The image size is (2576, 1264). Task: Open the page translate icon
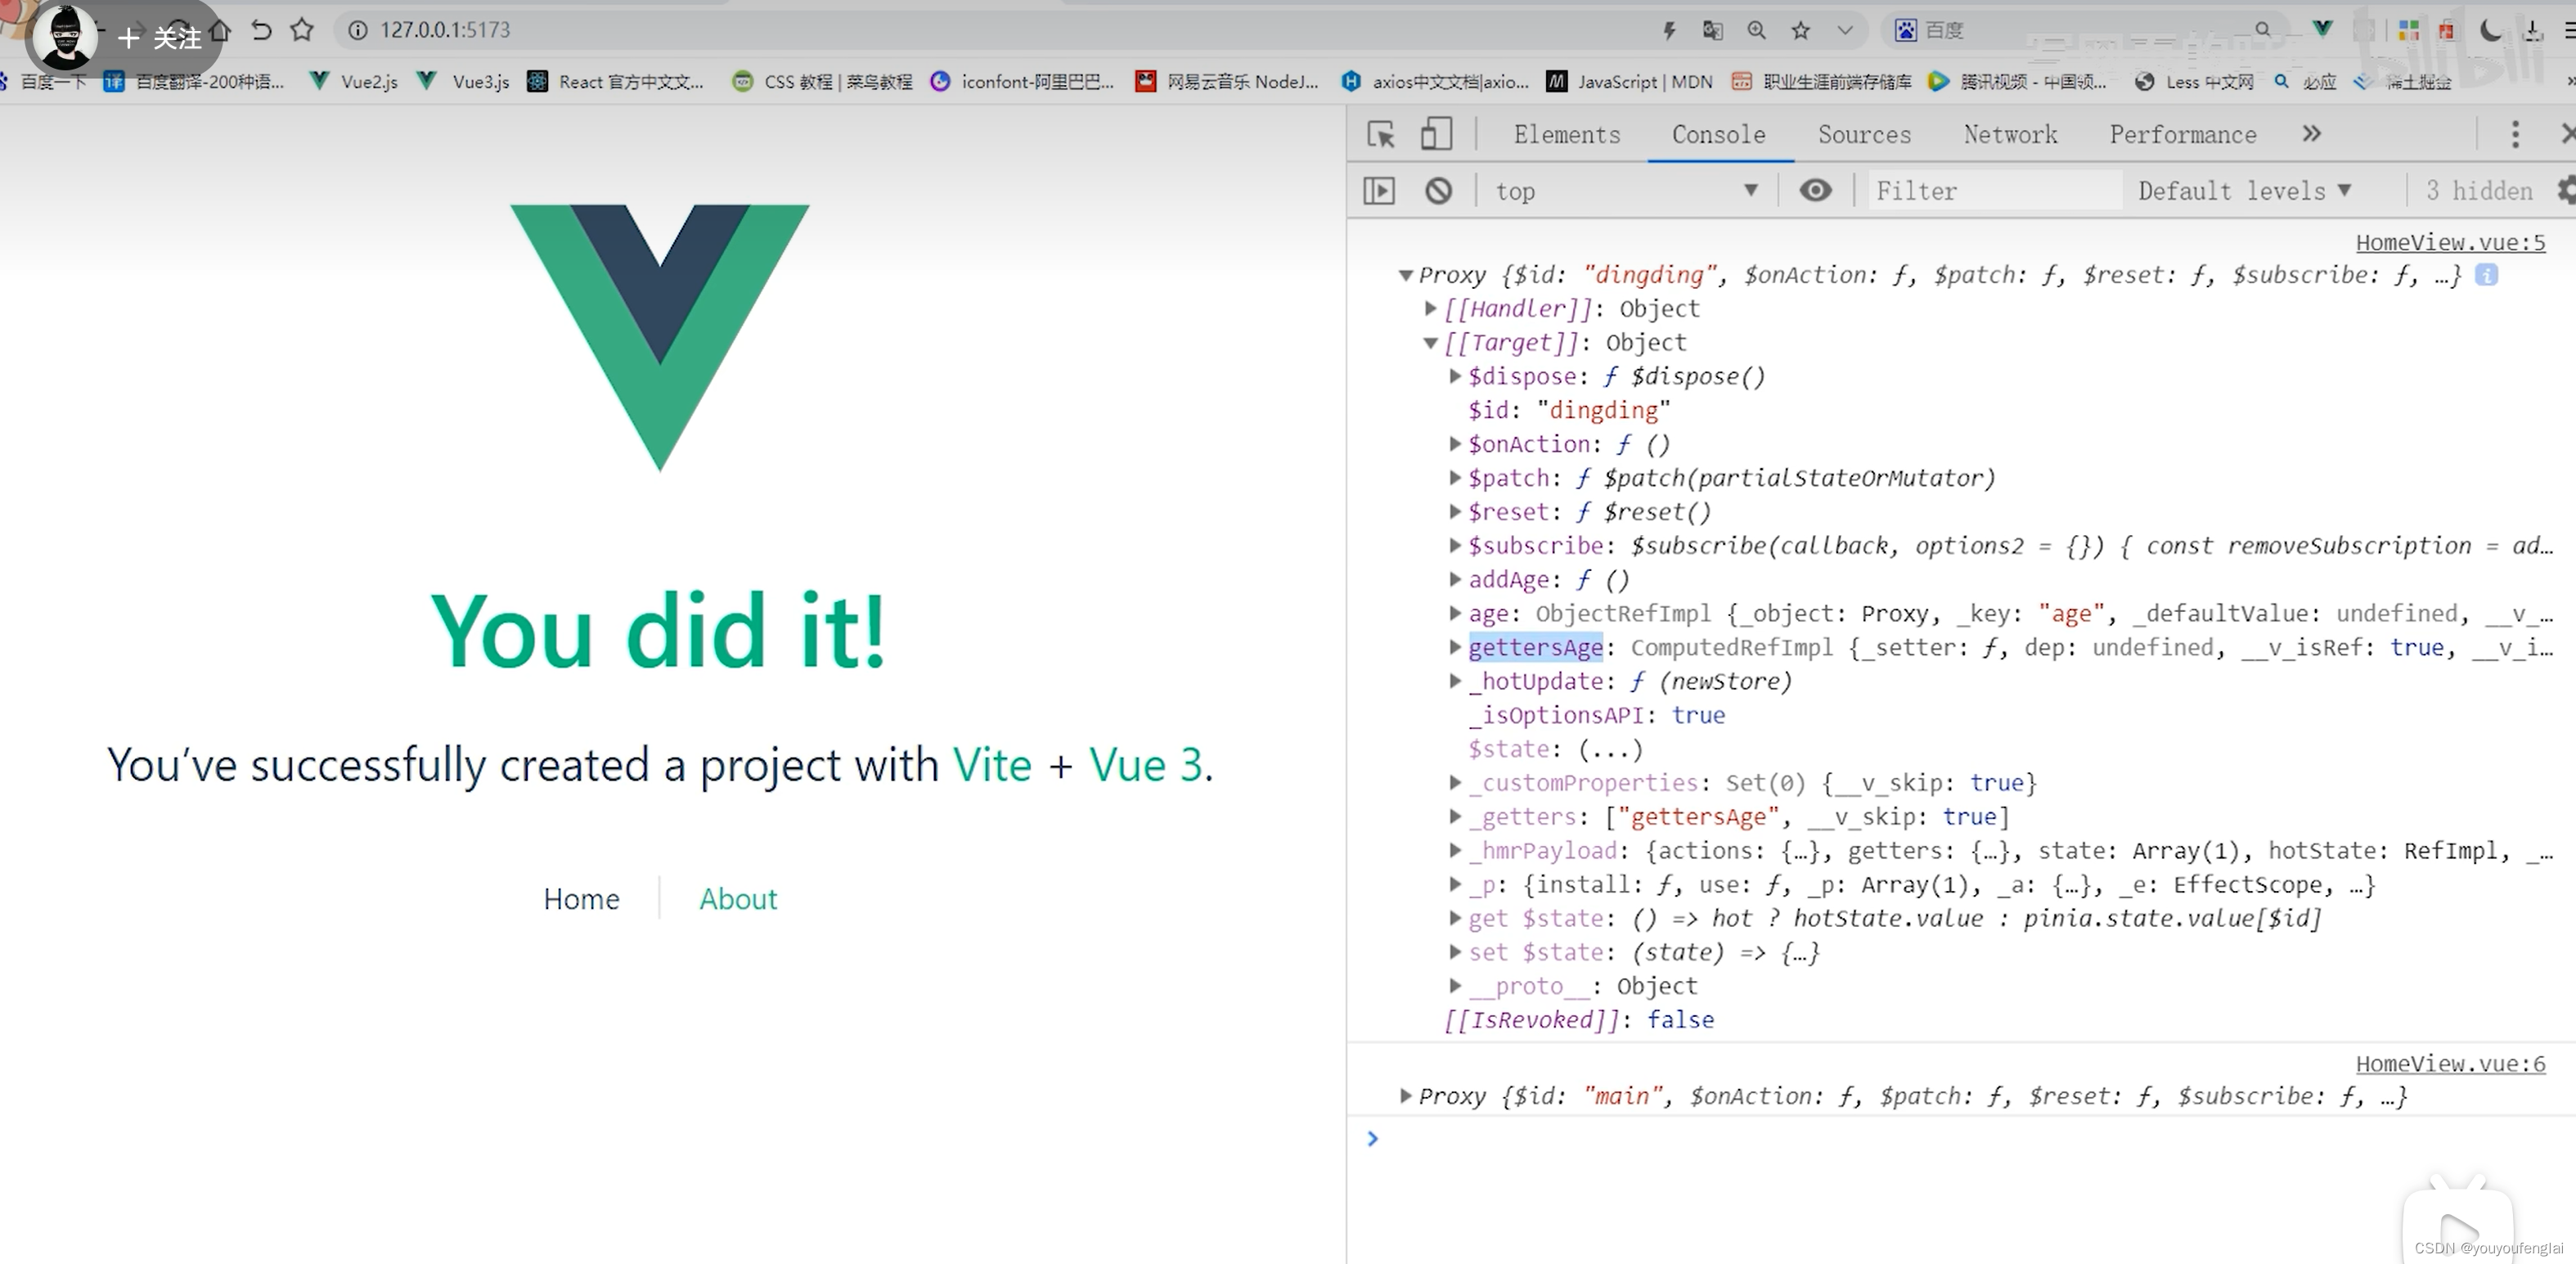coord(1713,30)
